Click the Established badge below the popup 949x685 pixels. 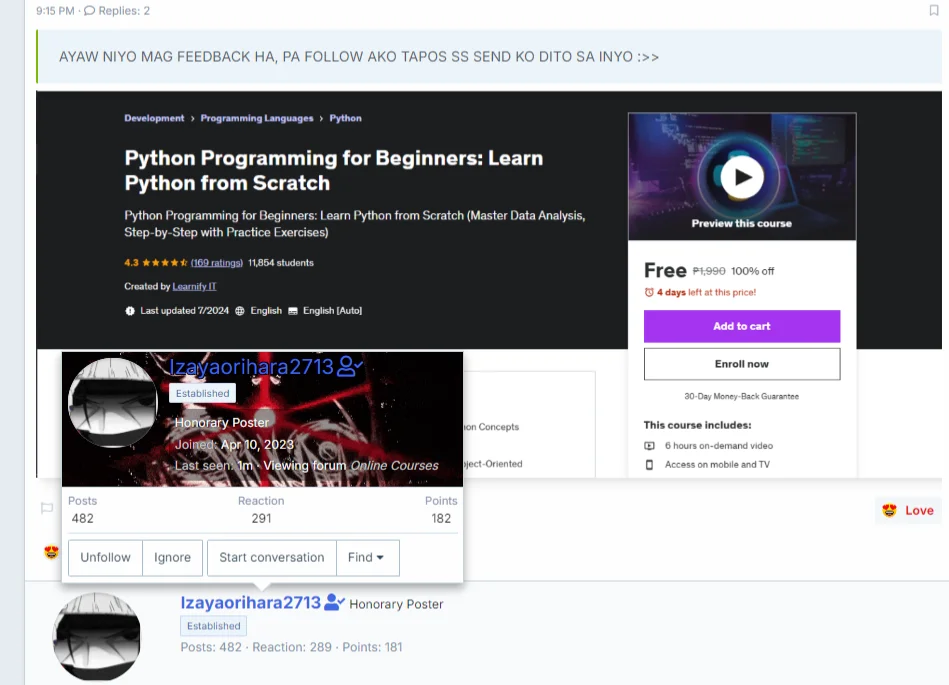[x=214, y=626]
